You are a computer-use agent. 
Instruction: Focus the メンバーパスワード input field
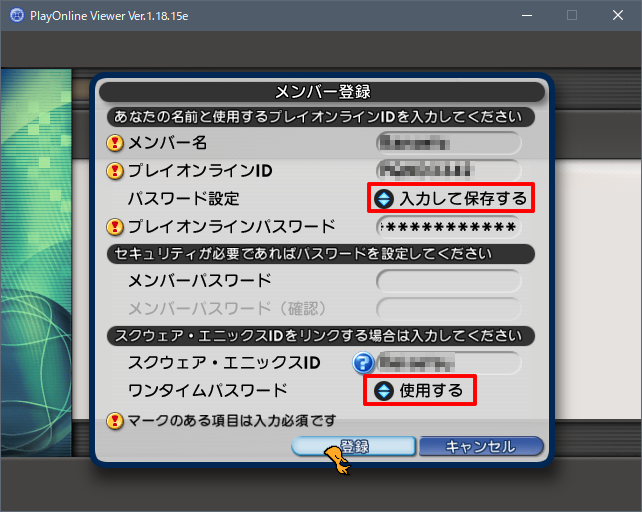(449, 281)
